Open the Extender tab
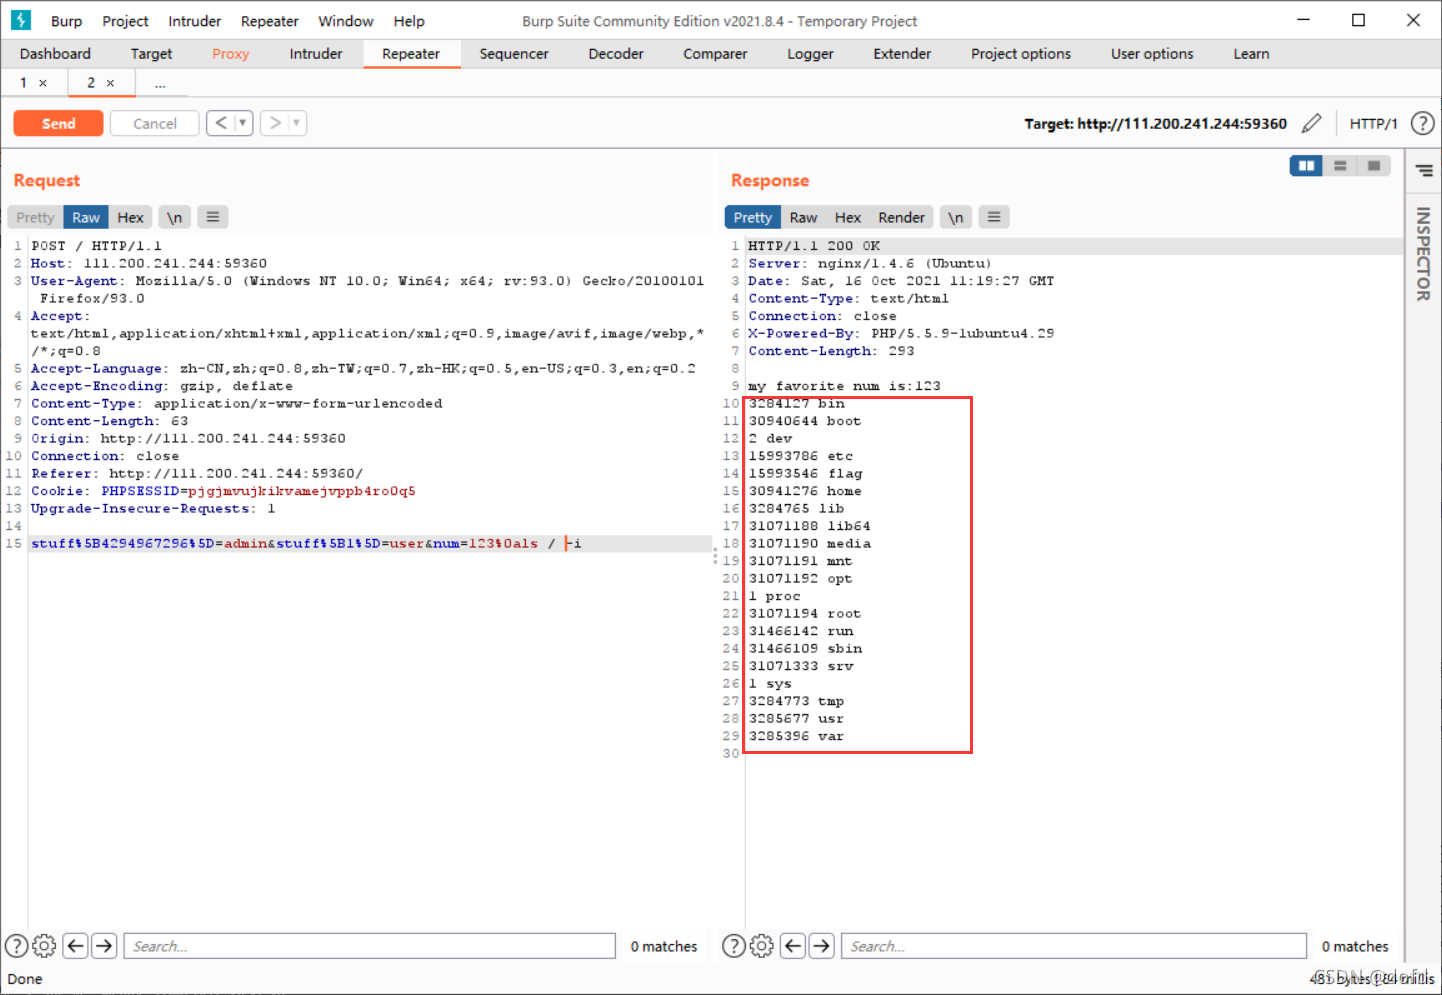The width and height of the screenshot is (1442, 995). click(902, 54)
